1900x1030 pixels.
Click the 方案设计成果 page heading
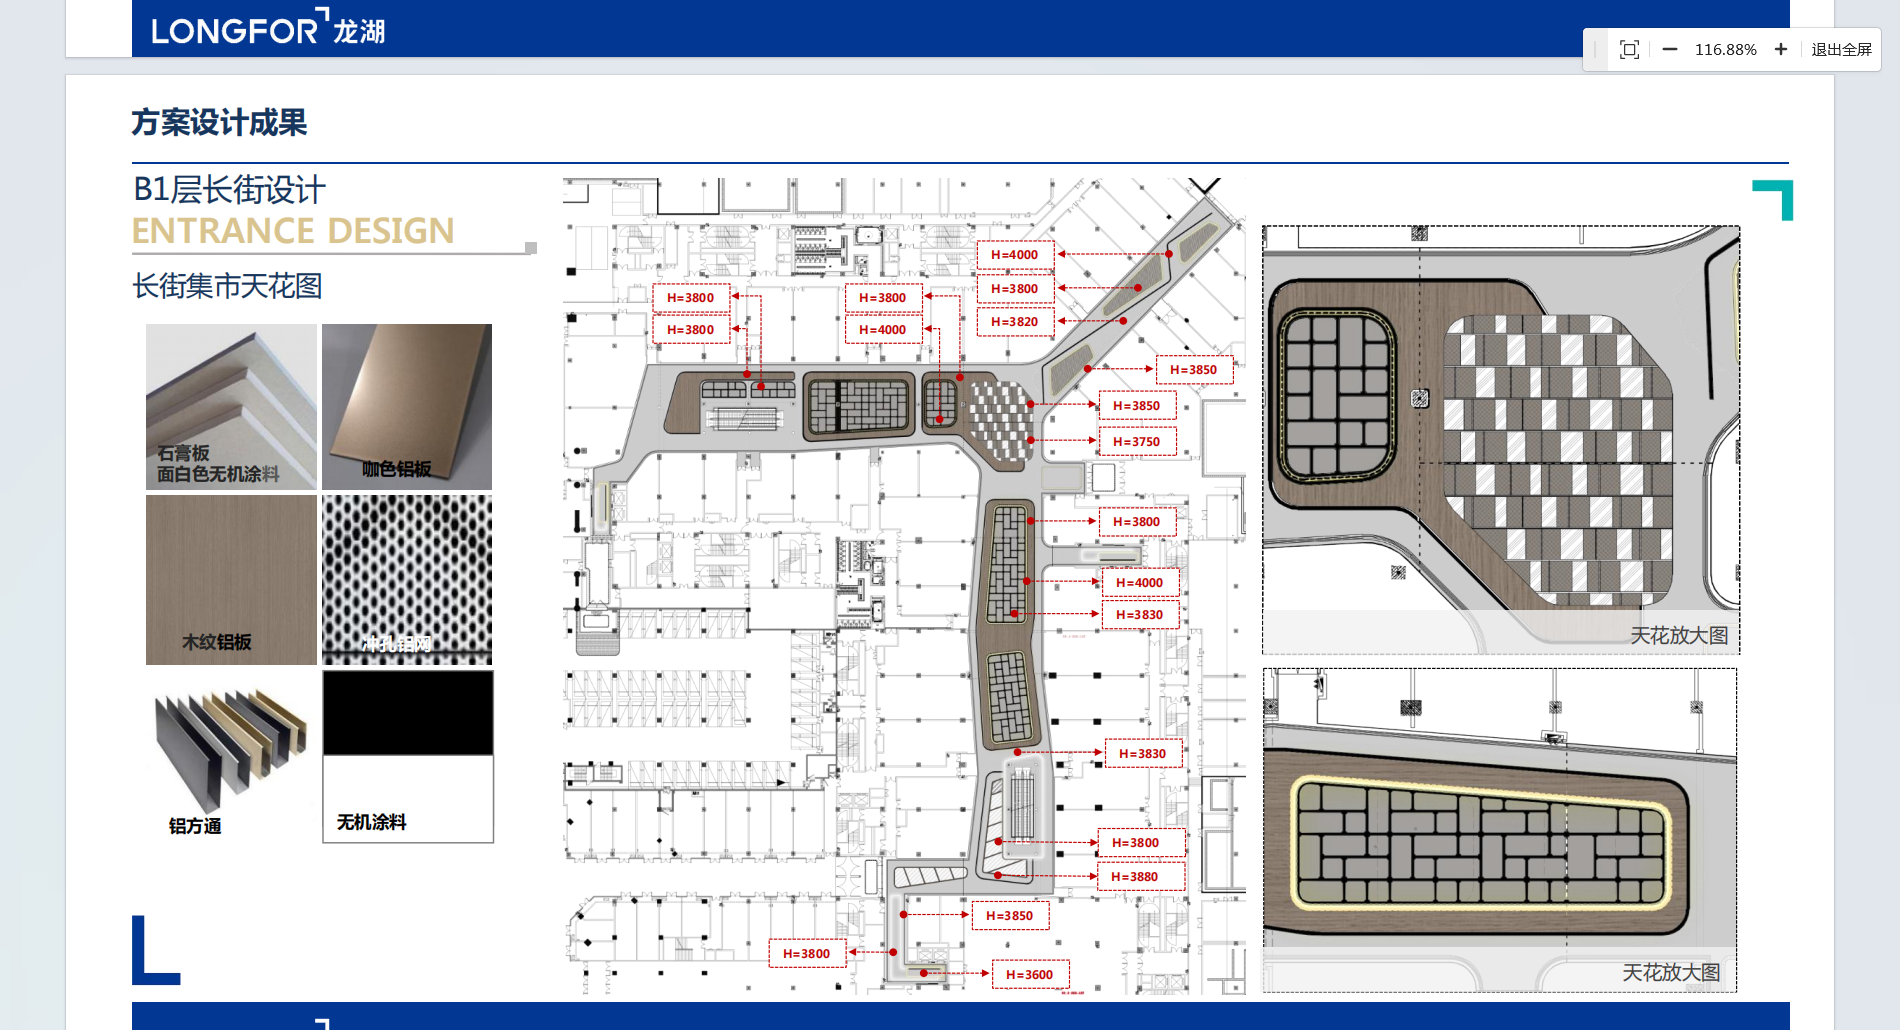219,122
